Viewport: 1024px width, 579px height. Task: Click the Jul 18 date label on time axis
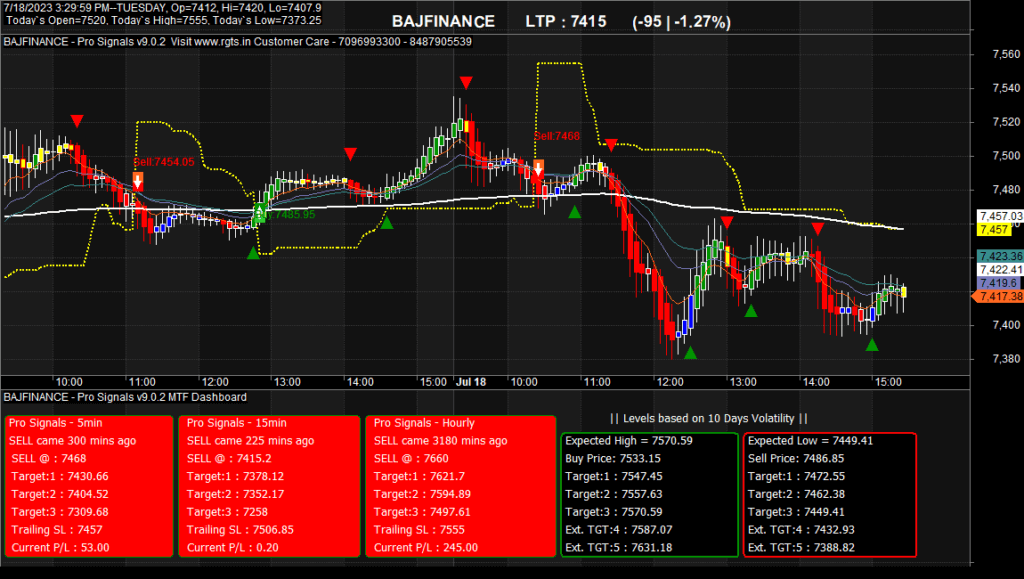pyautogui.click(x=471, y=382)
